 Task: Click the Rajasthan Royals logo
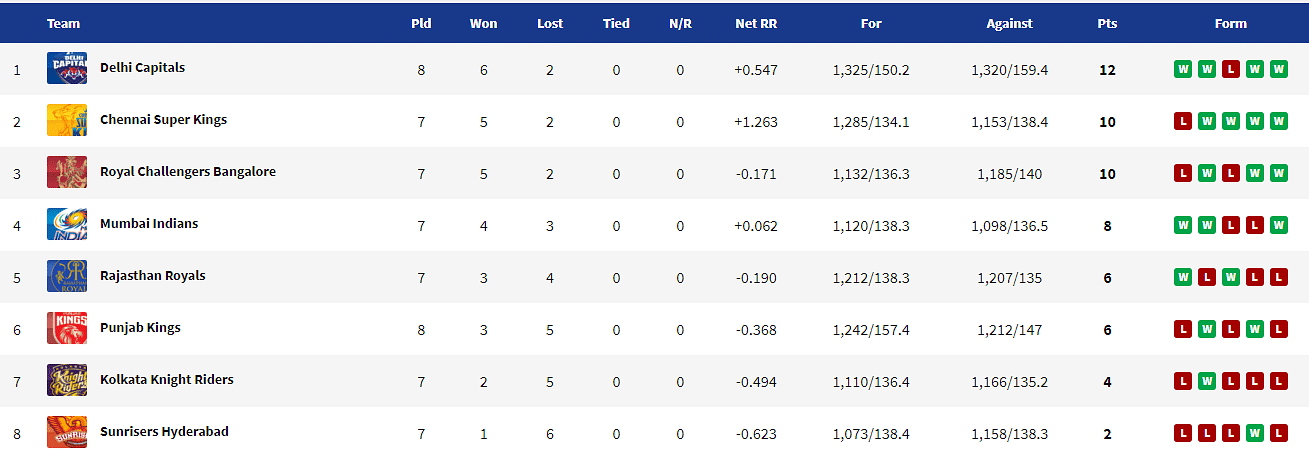67,276
